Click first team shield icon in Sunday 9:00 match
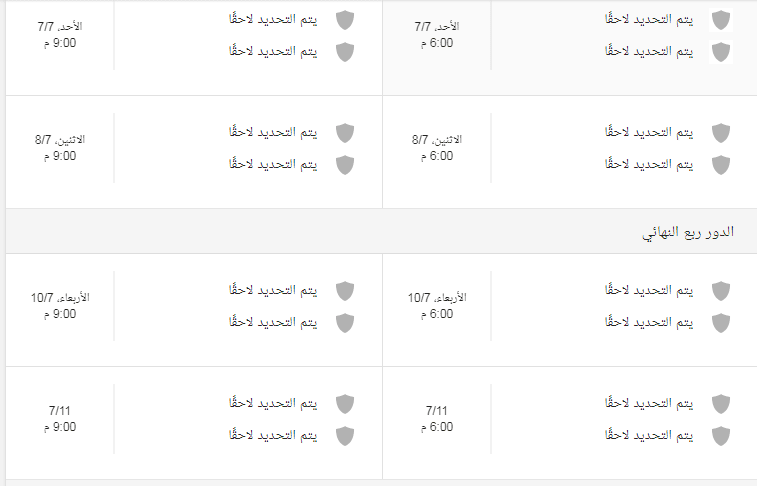Screen dimensions: 757x486 coord(345,20)
